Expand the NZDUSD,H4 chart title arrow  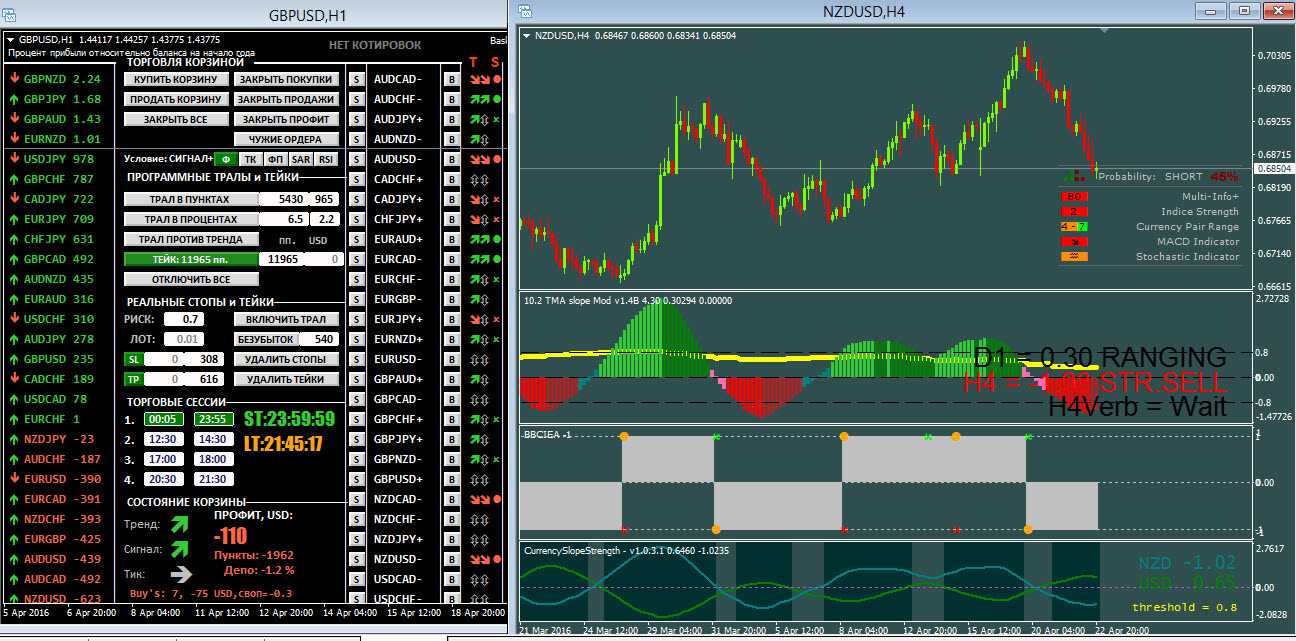[x=527, y=36]
